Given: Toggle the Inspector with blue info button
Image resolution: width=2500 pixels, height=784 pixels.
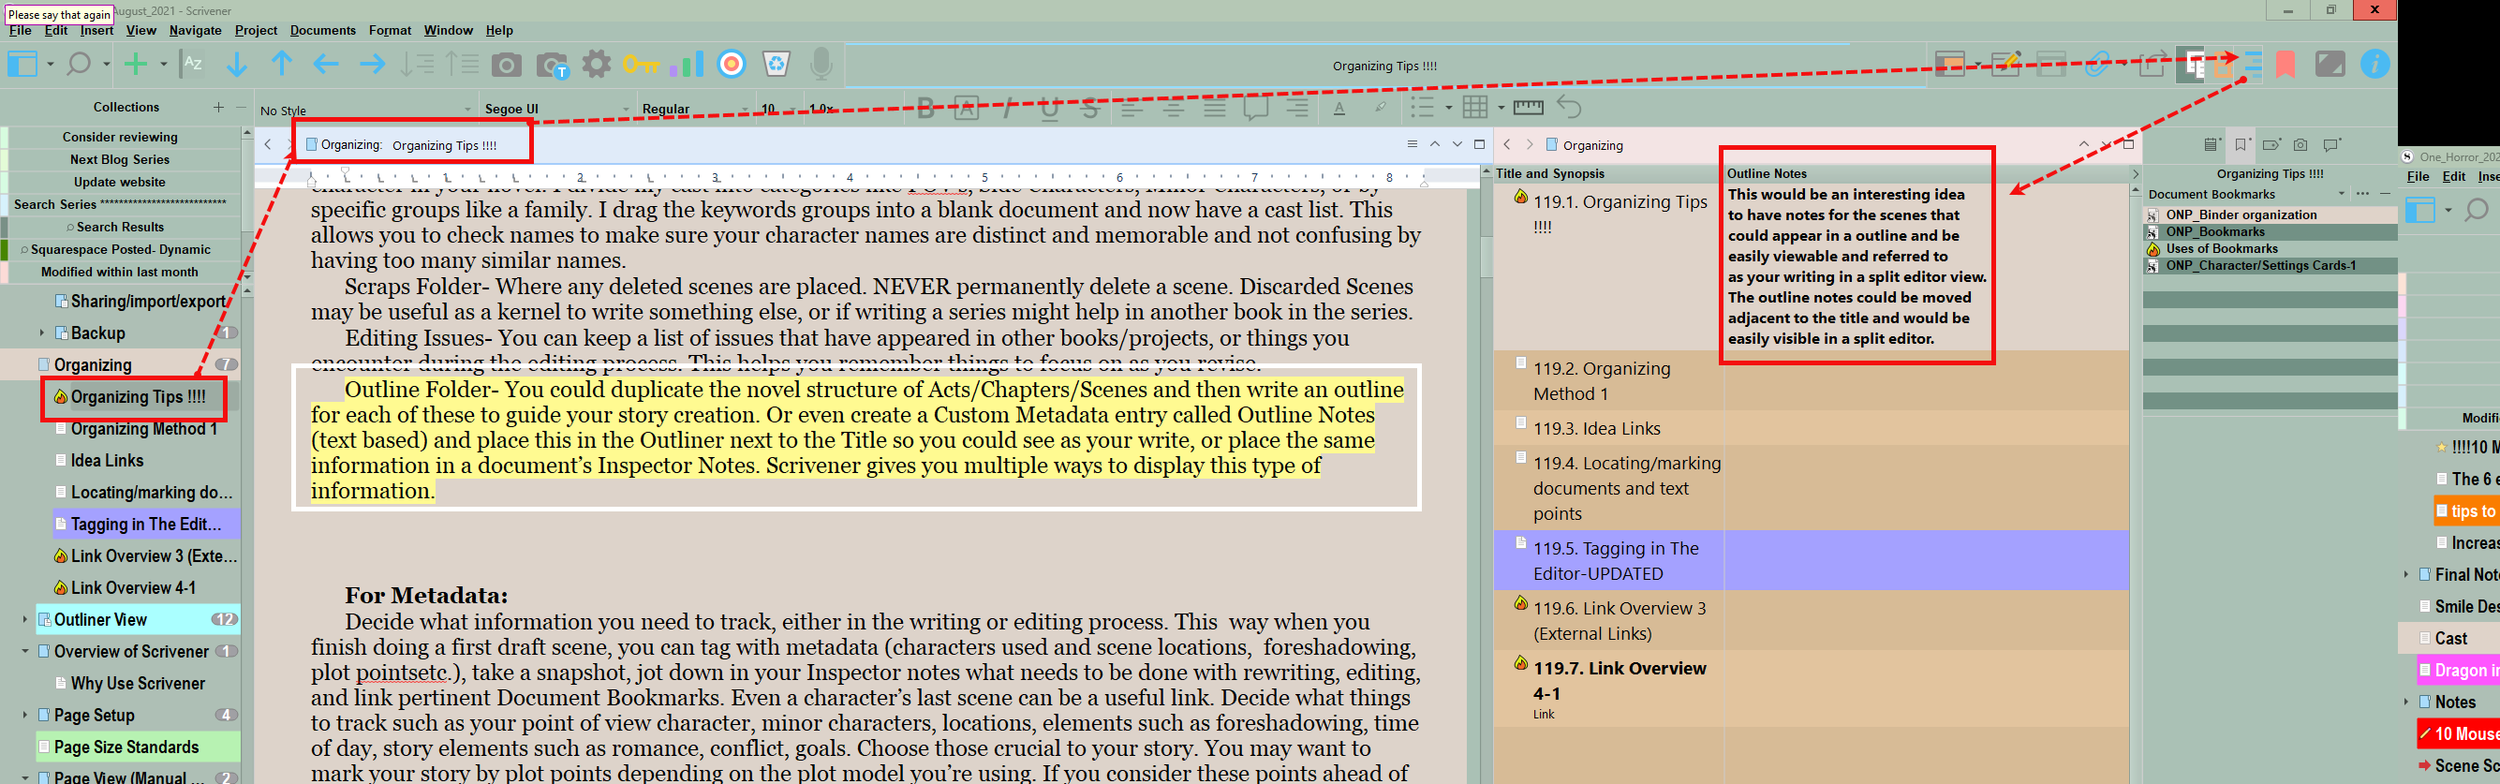Looking at the screenshot, I should pyautogui.click(x=2375, y=64).
